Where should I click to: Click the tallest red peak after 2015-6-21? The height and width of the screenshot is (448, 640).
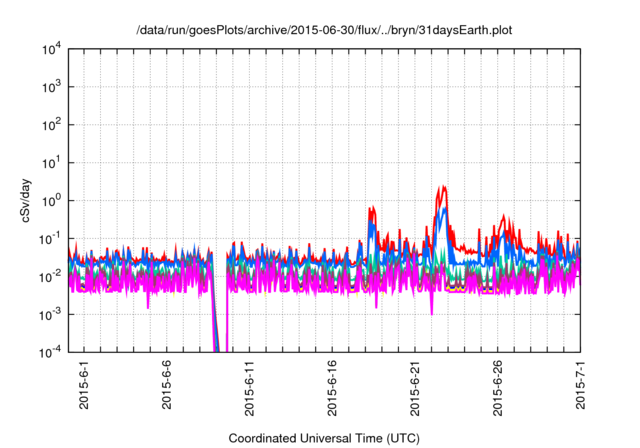point(442,188)
